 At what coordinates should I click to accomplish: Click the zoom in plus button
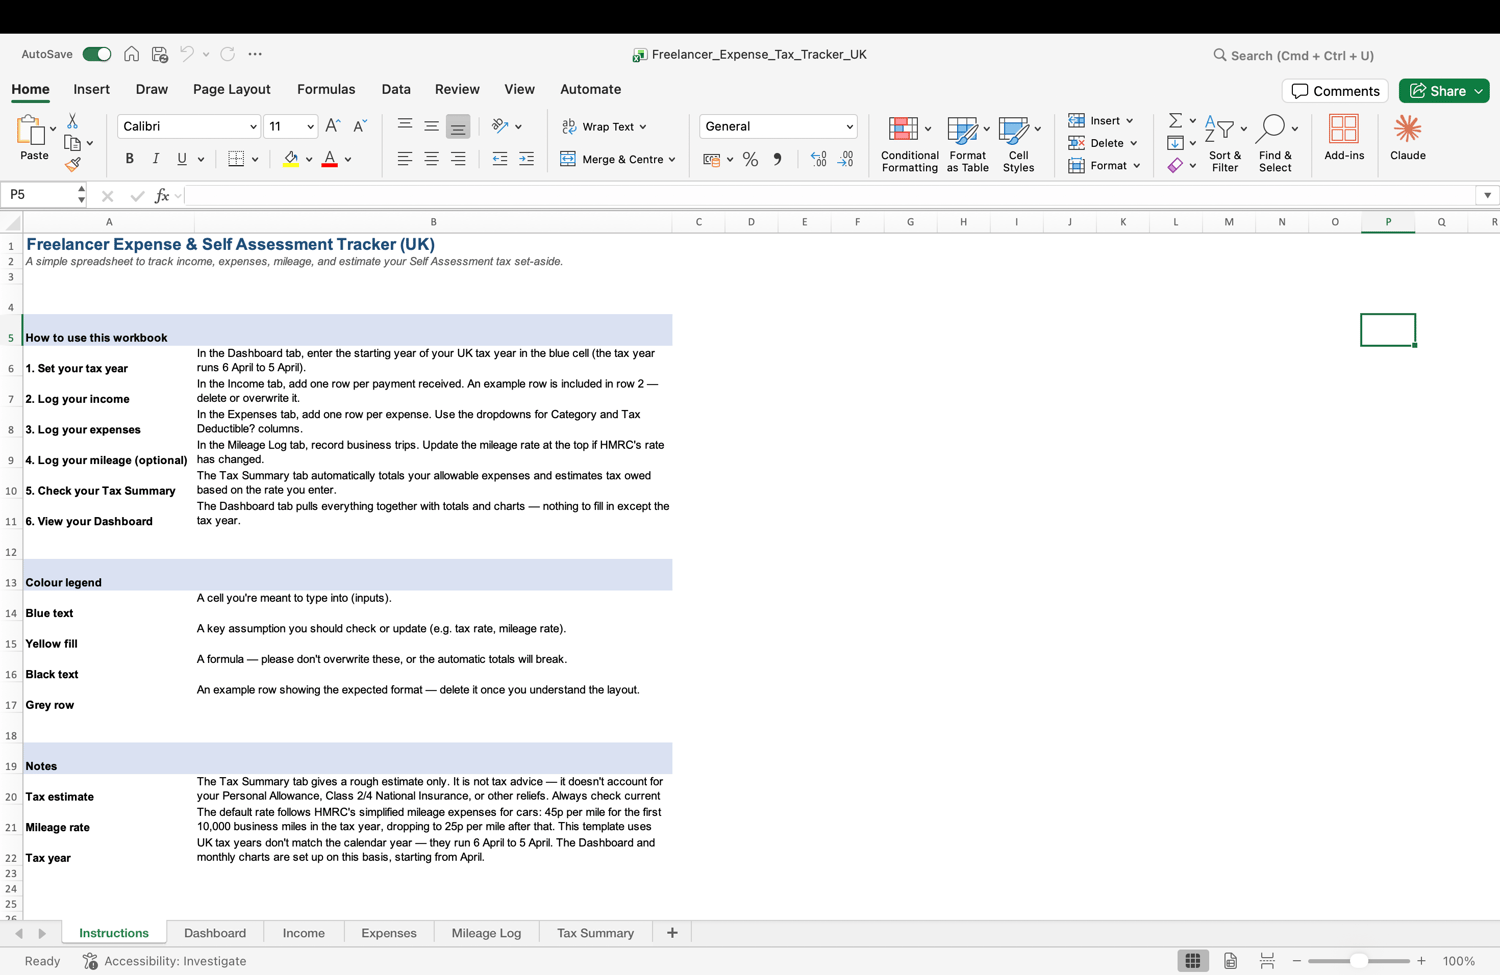click(1421, 961)
